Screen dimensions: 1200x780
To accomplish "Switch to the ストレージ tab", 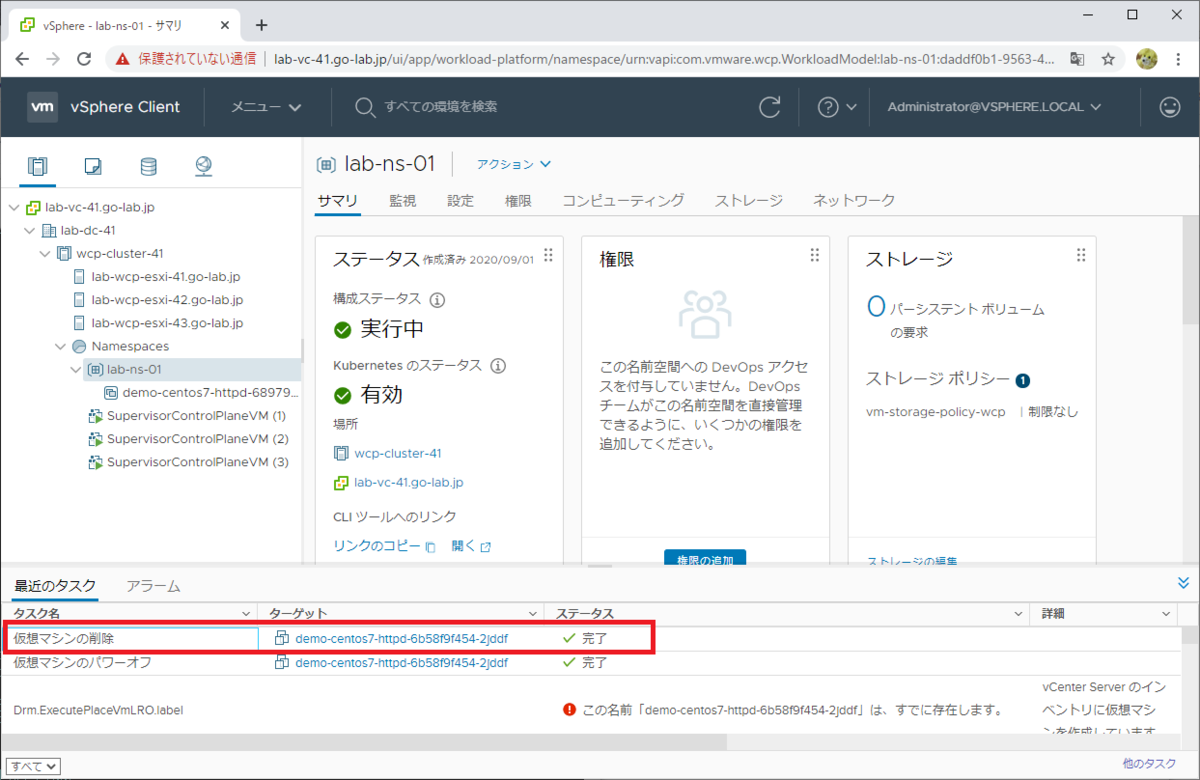I will pyautogui.click(x=748, y=201).
